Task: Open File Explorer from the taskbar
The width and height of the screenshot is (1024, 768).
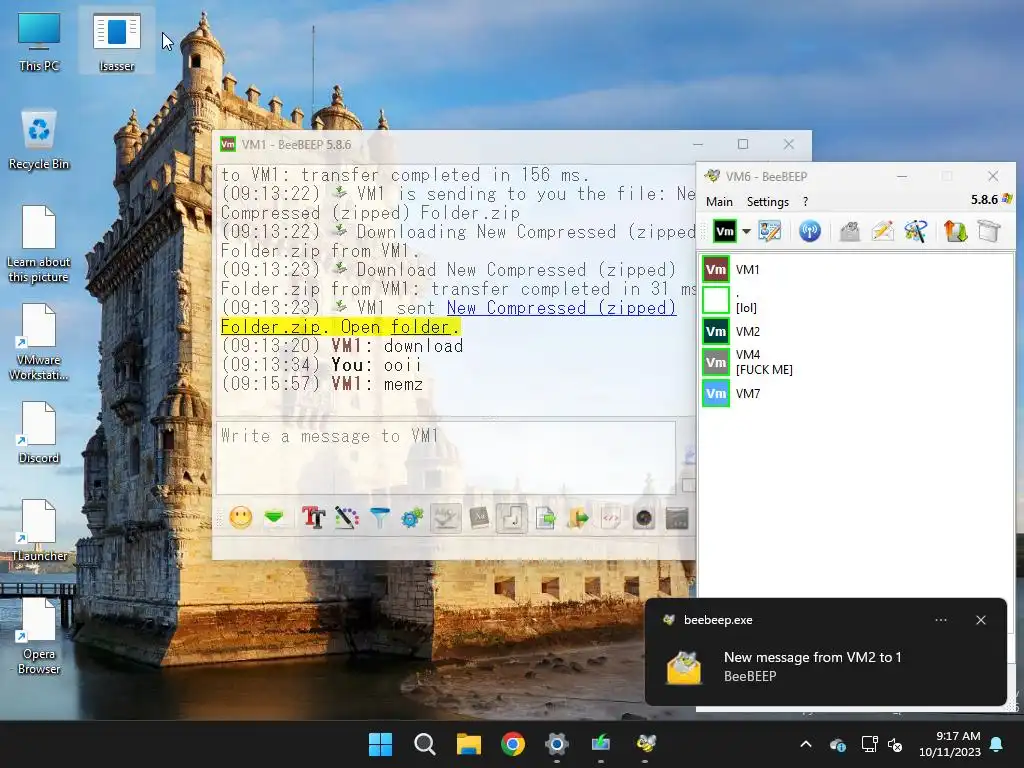Action: tap(468, 744)
